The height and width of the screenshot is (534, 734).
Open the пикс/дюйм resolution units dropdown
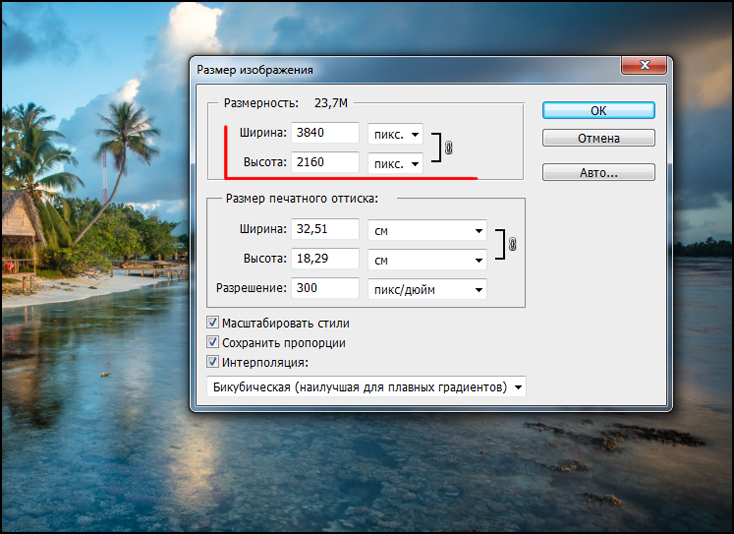point(427,290)
